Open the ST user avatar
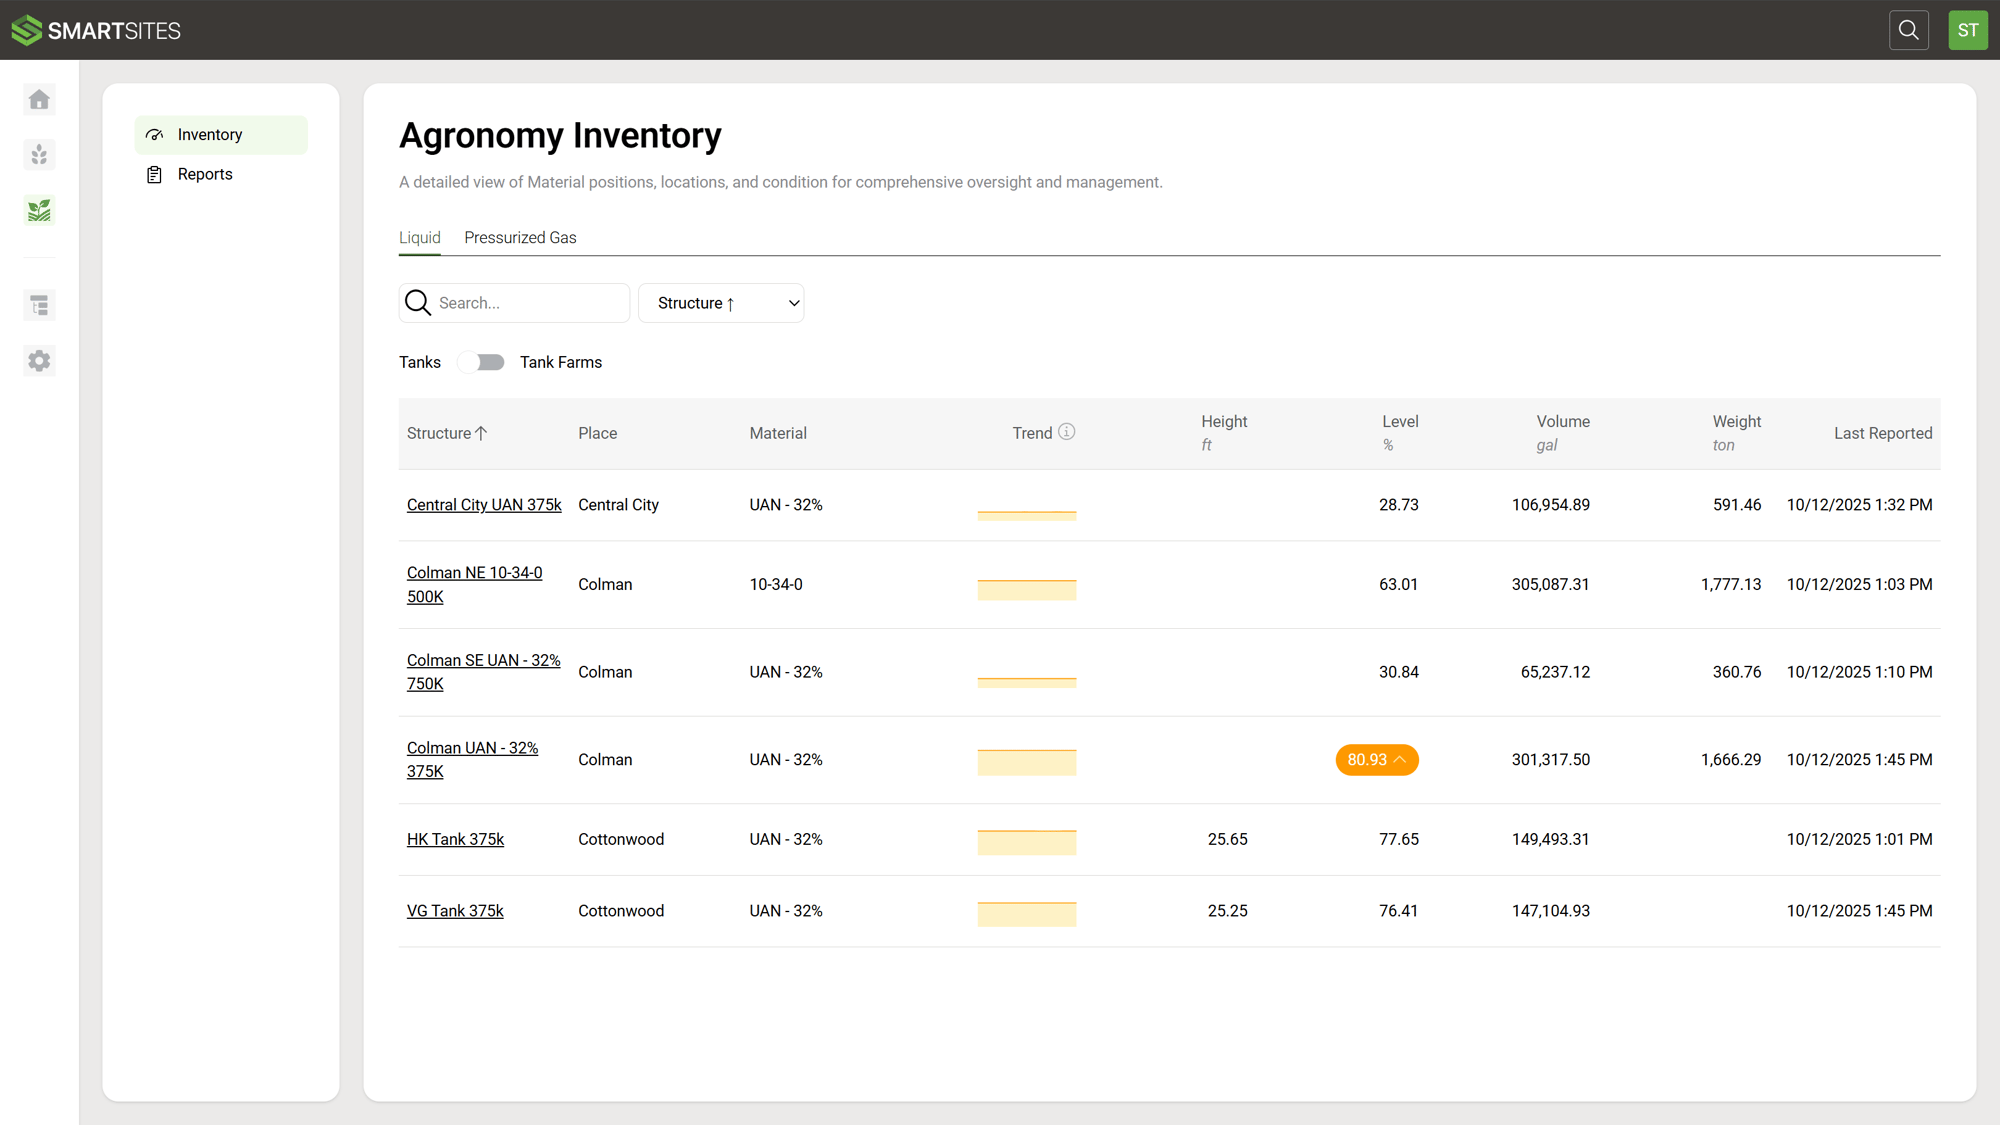Image resolution: width=2000 pixels, height=1125 pixels. [1967, 30]
